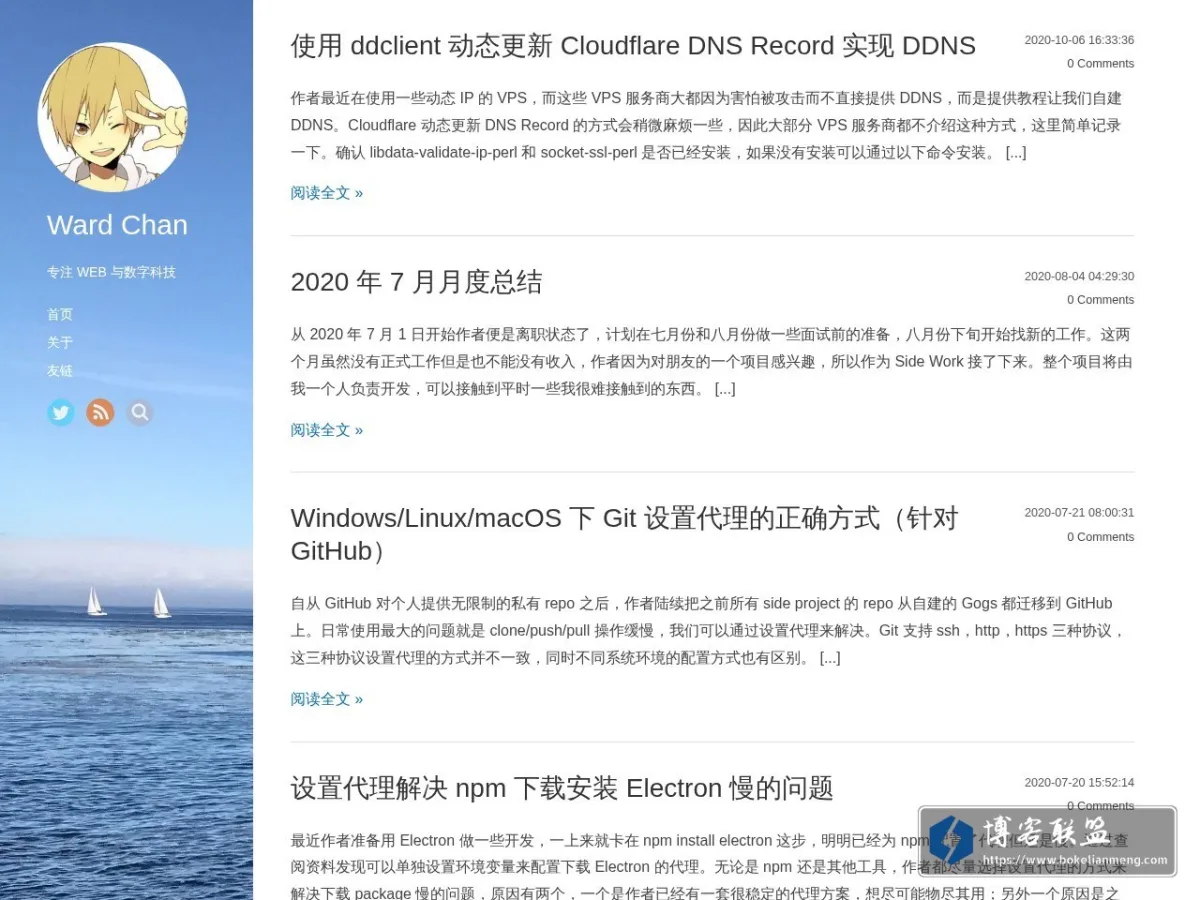Open 0 Comments for the ddclient post
The image size is (1200, 900).
coord(1100,63)
